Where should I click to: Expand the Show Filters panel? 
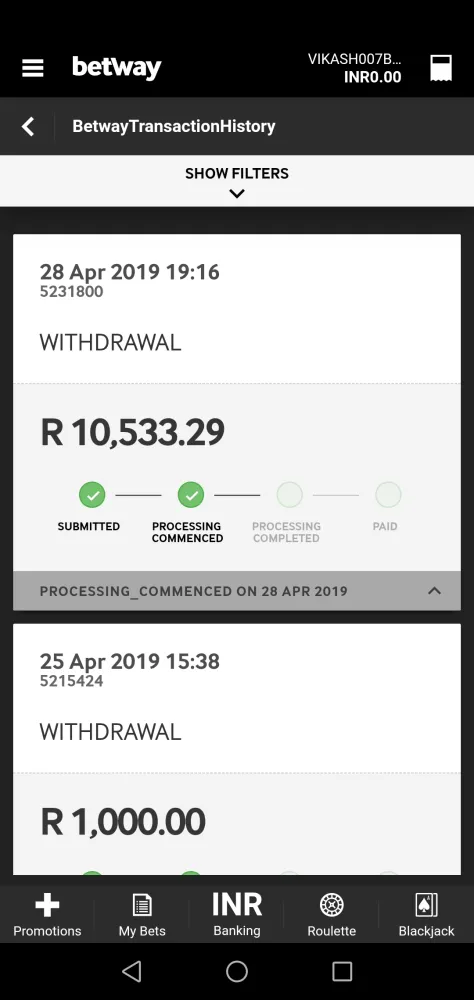coord(237,181)
